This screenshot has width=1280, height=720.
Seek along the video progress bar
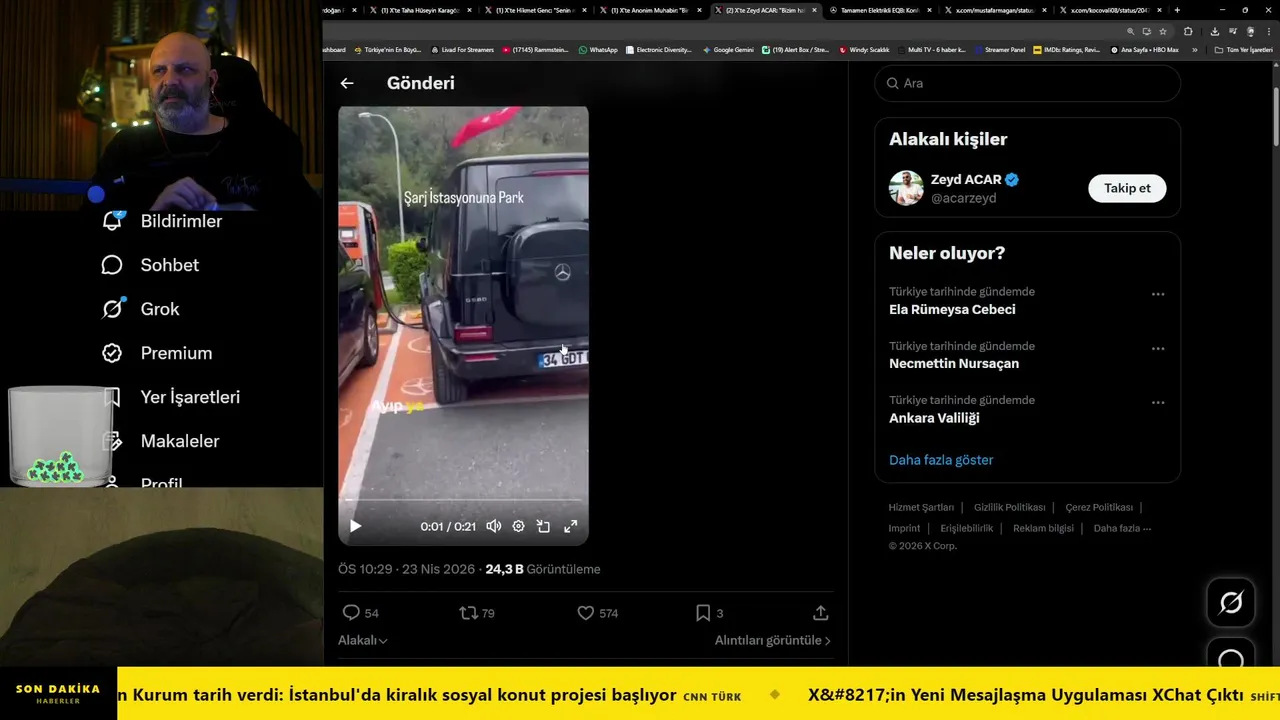(x=463, y=500)
